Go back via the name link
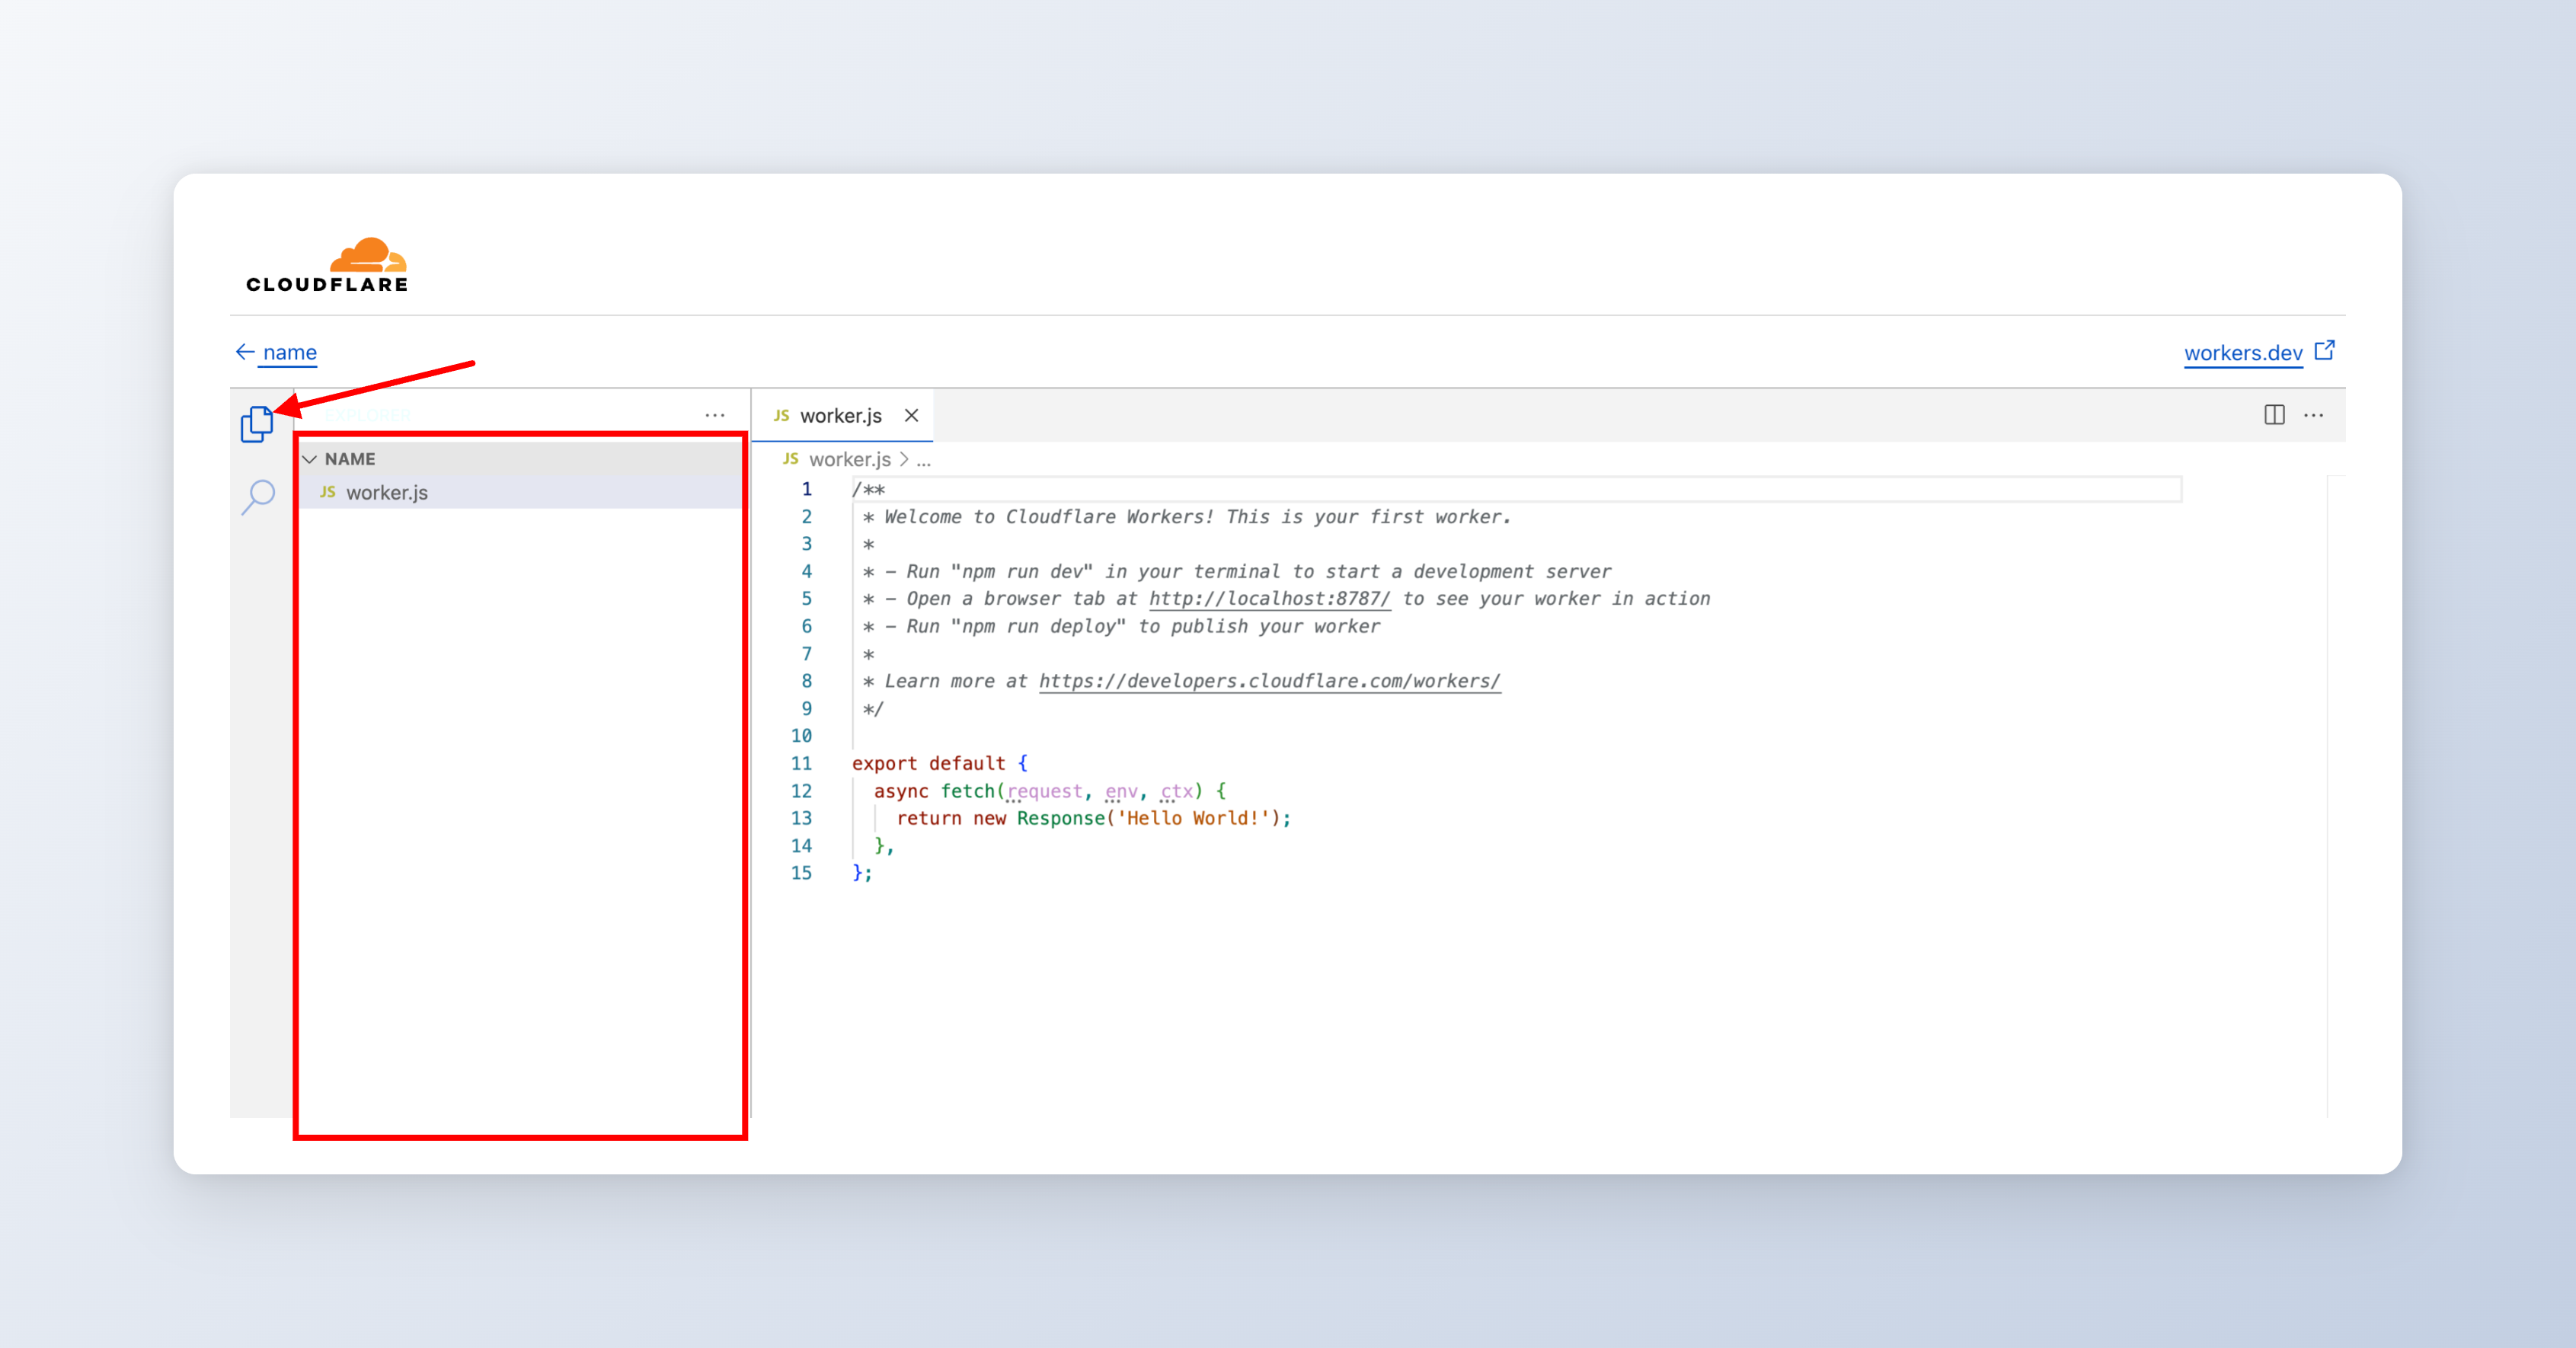 290,352
